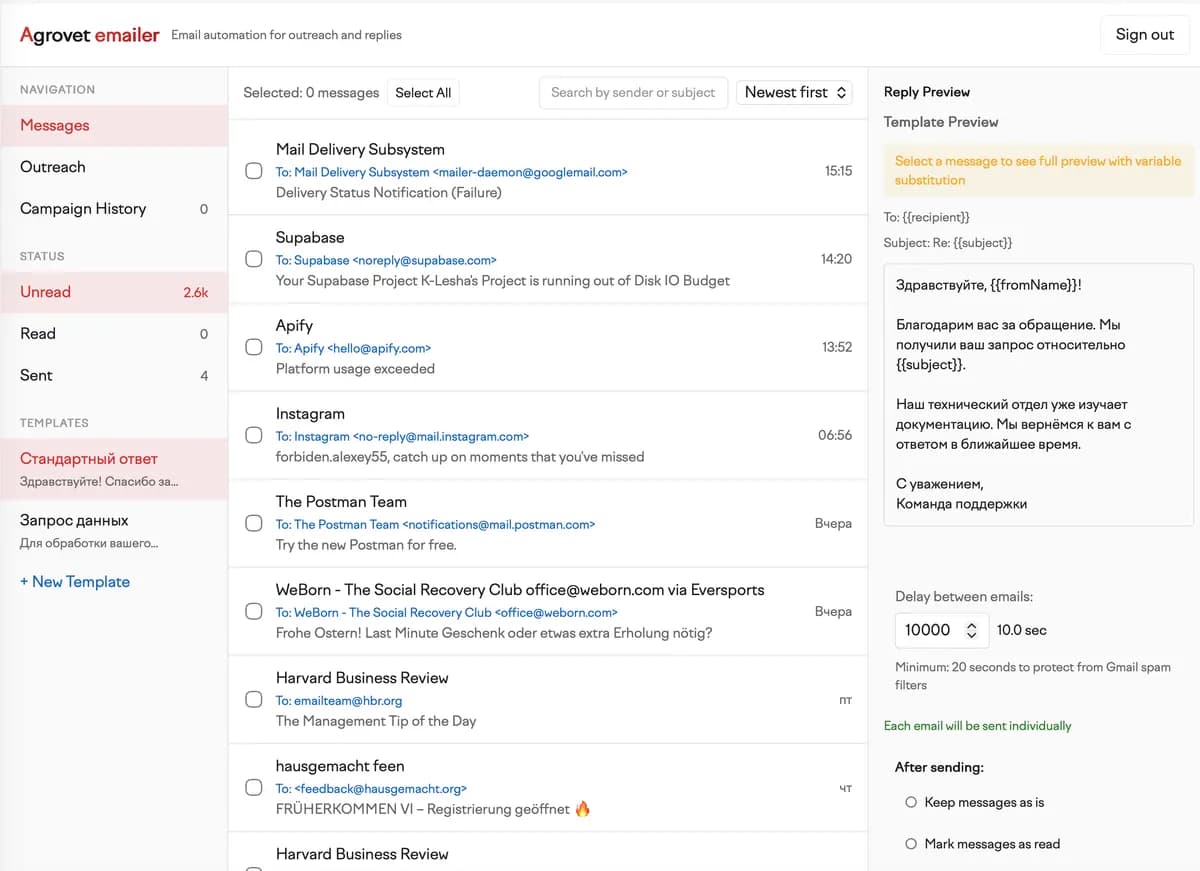Viewport: 1200px width, 871px height.
Task: Check the Instagram message checkbox
Action: click(x=254, y=435)
